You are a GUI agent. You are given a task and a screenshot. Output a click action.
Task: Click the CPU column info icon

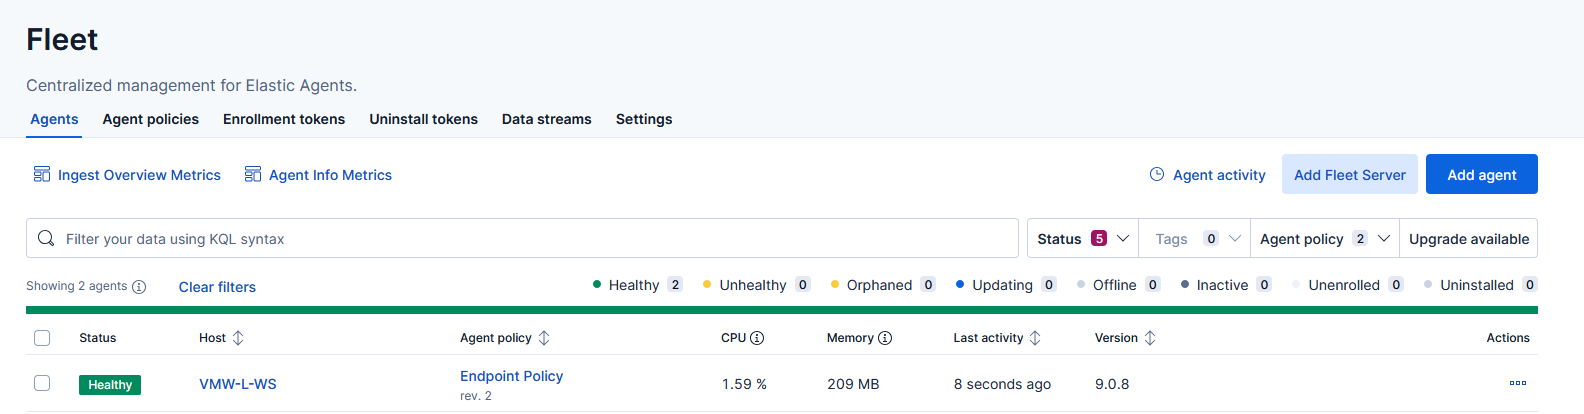(x=757, y=338)
